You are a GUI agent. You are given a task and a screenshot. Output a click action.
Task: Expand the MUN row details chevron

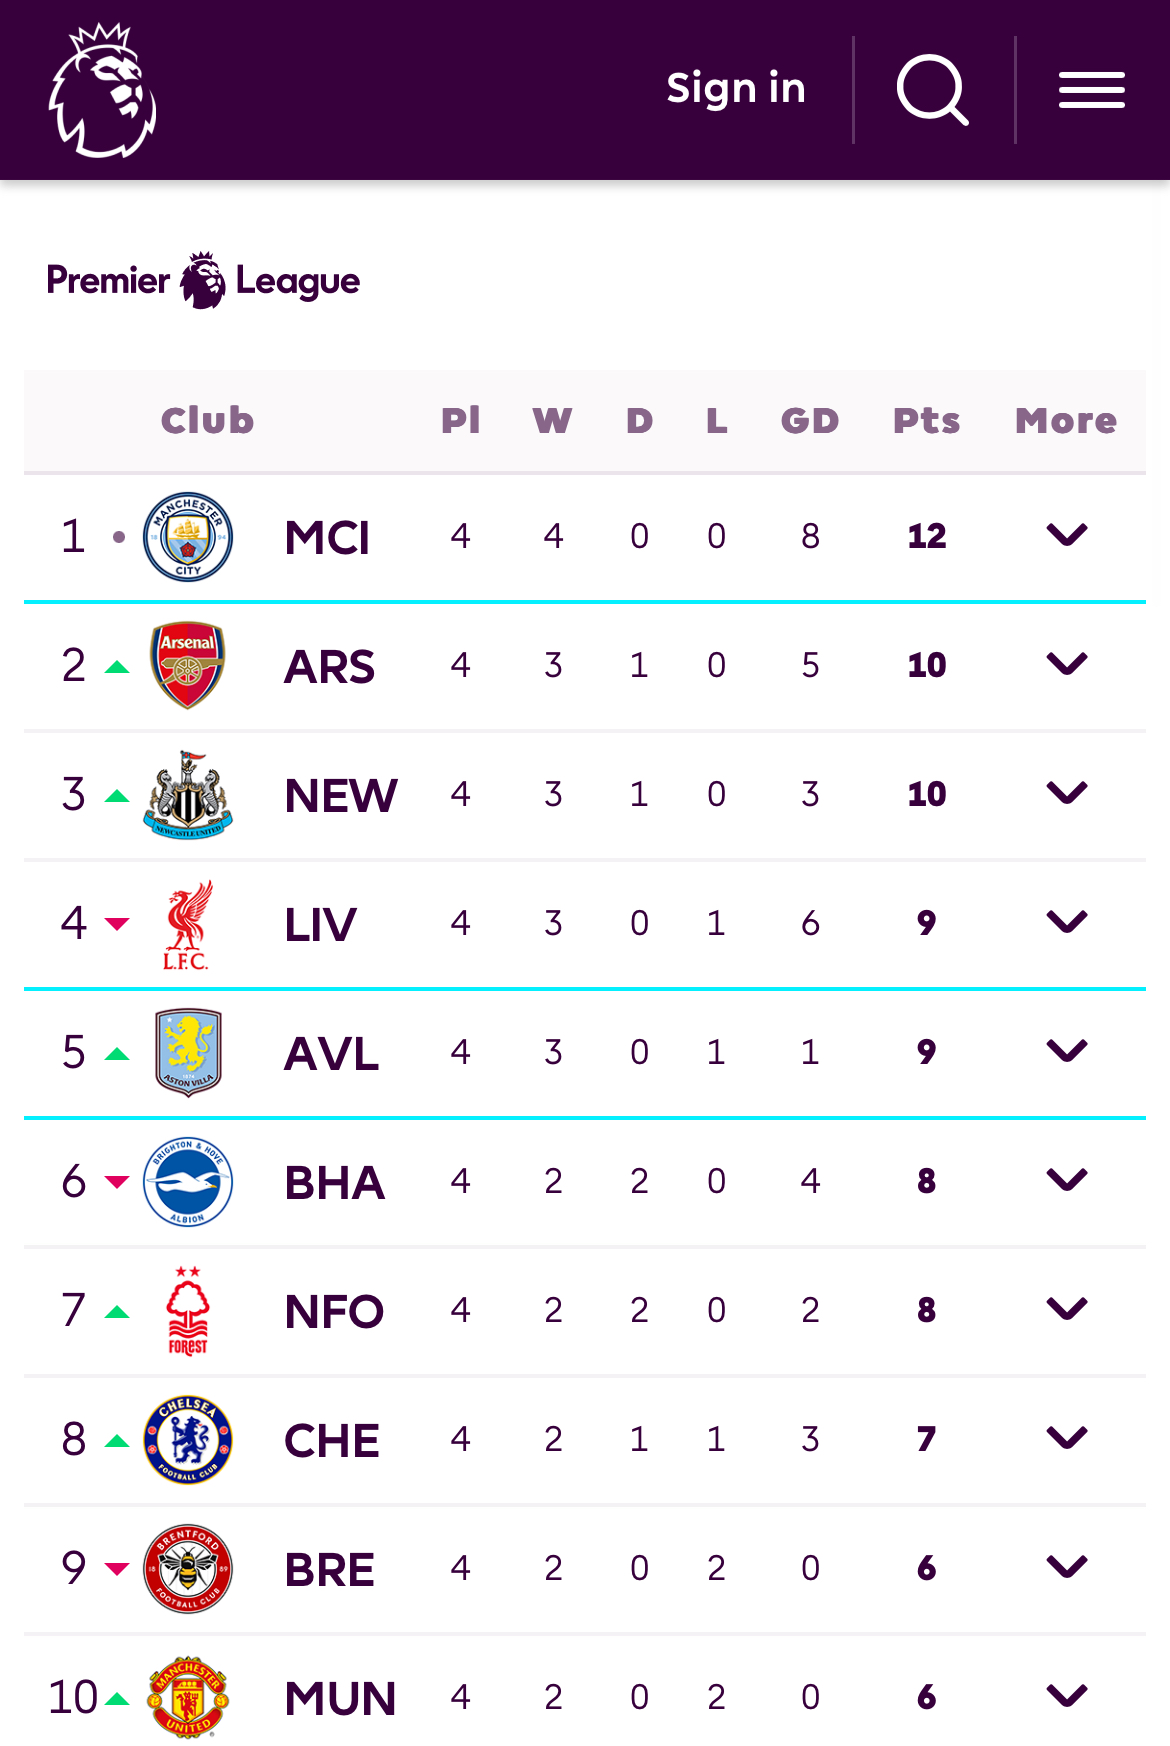click(x=1067, y=1696)
